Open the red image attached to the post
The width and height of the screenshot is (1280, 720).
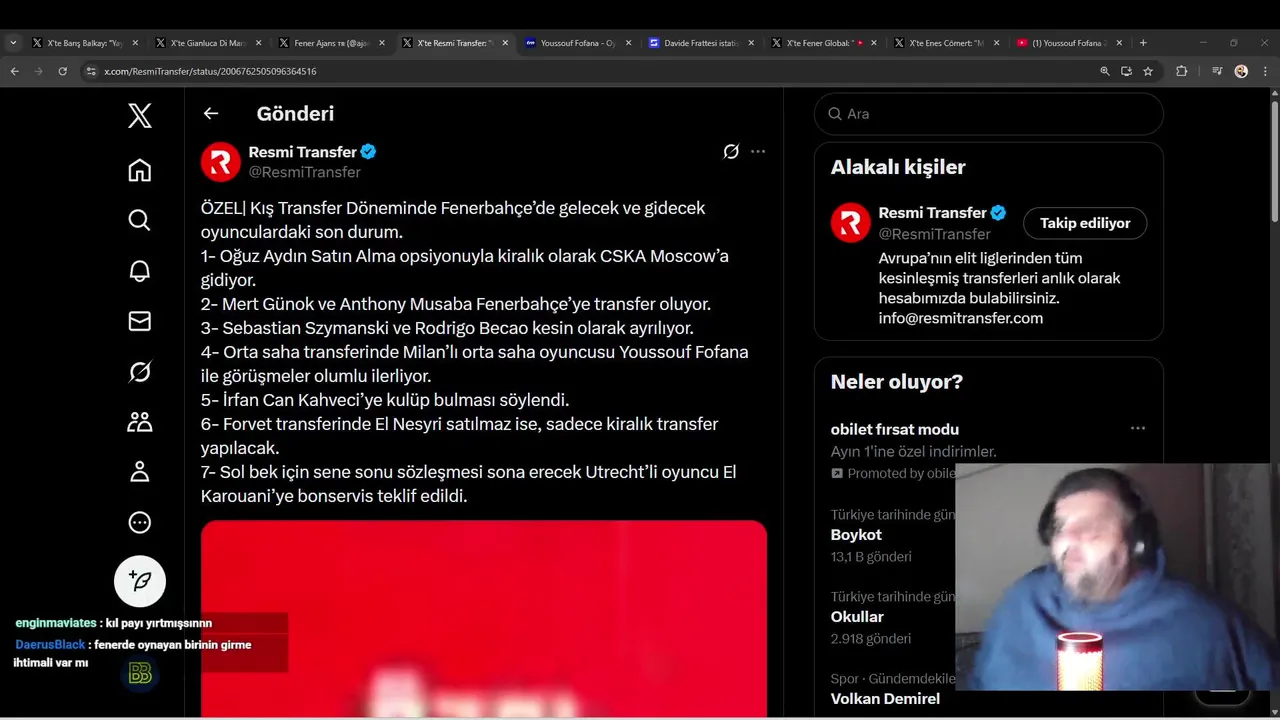pos(484,618)
